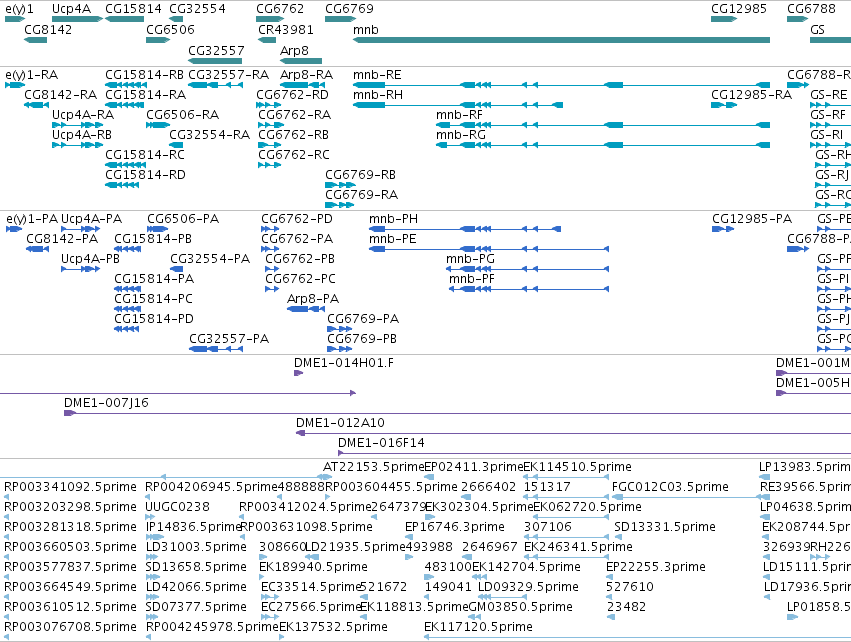
Task: Click the CG6762-PD protein label
Action: (x=297, y=219)
